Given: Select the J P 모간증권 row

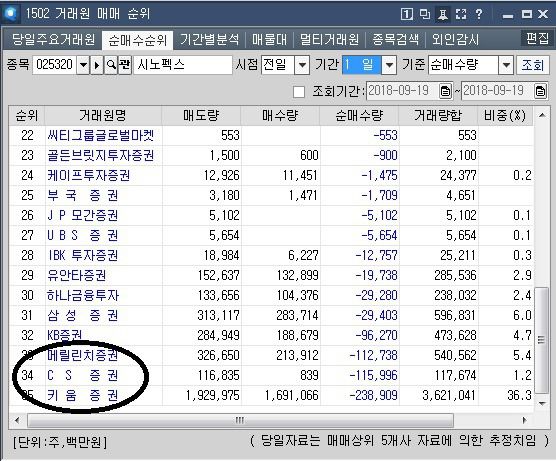Looking at the screenshot, I should (x=271, y=215).
